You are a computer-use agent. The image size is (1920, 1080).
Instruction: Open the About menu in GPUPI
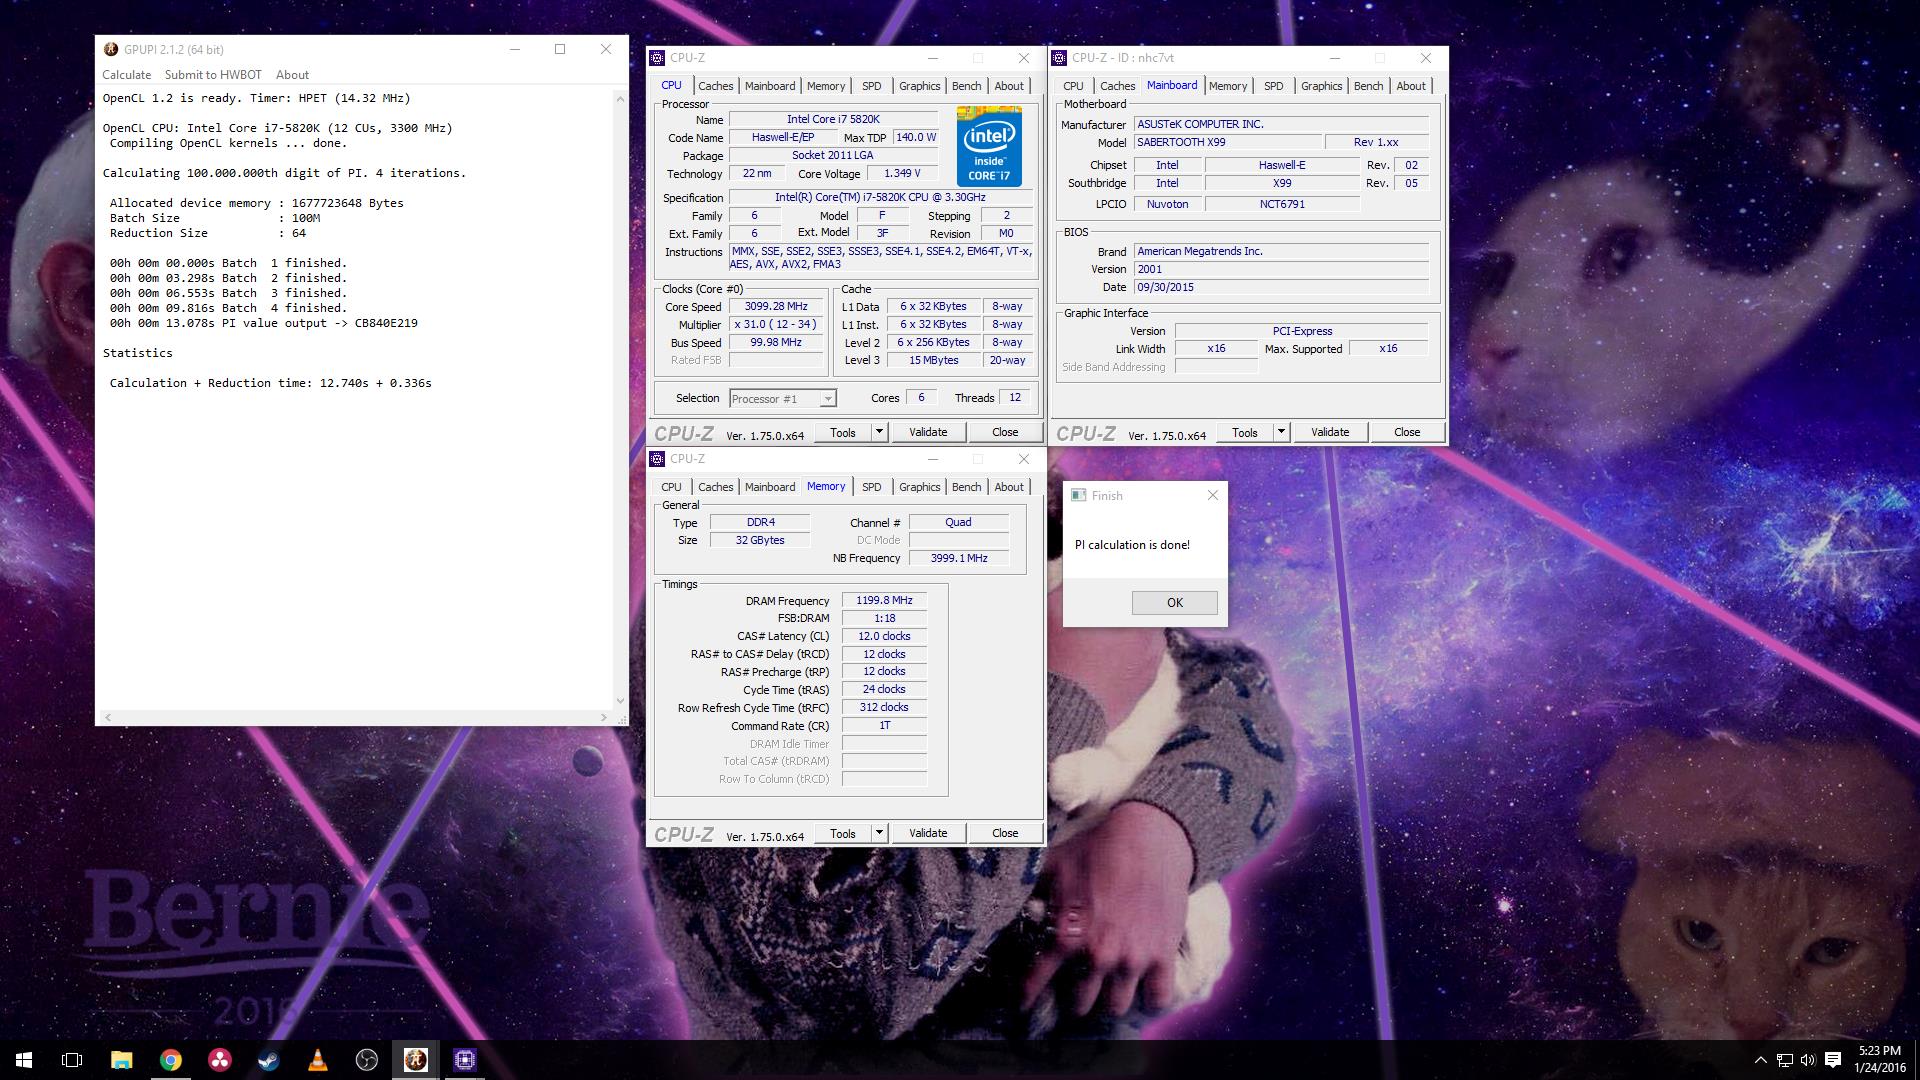coord(292,75)
